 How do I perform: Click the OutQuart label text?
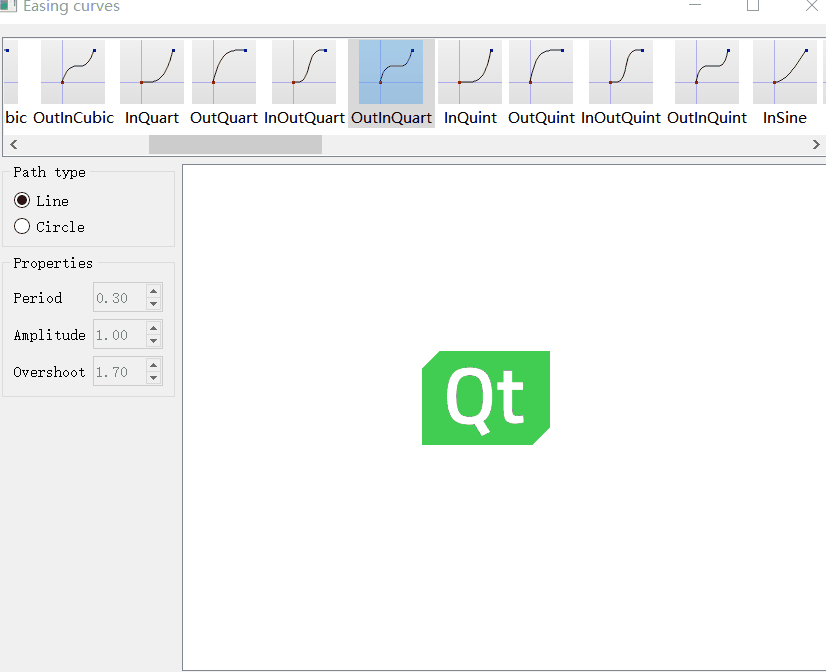[224, 117]
